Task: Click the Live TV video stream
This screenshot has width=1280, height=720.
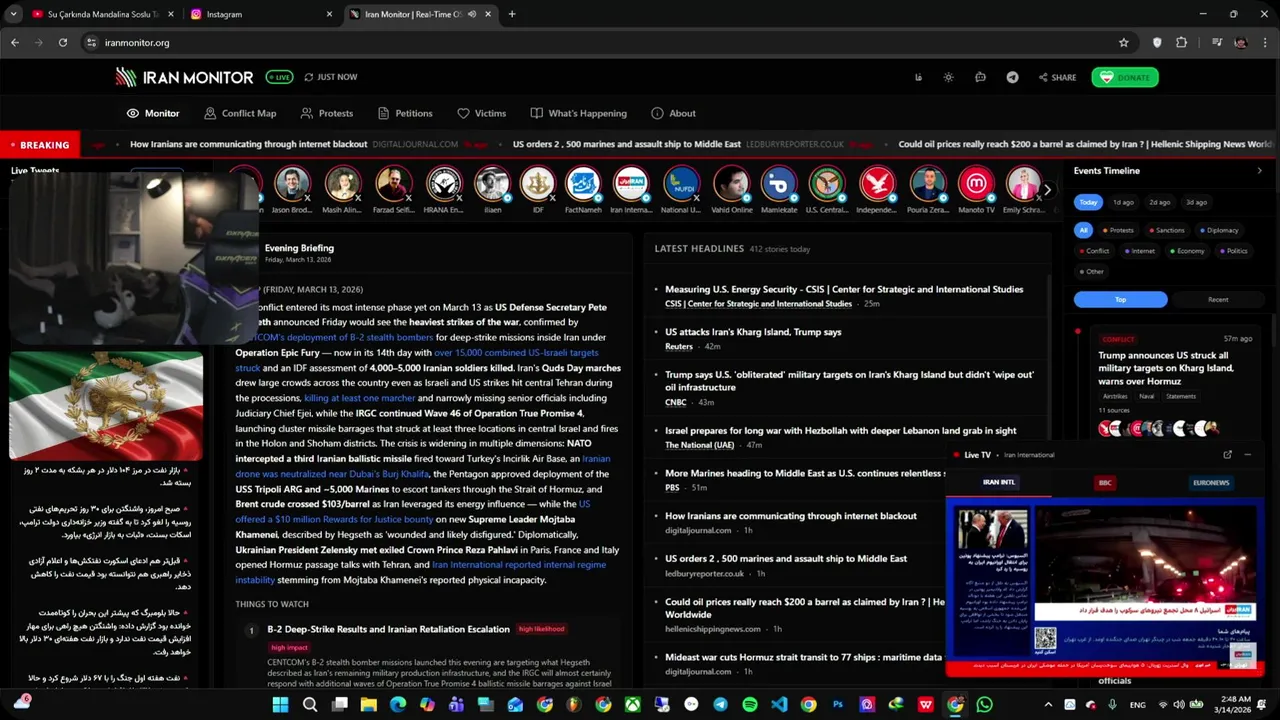Action: [x=1105, y=585]
